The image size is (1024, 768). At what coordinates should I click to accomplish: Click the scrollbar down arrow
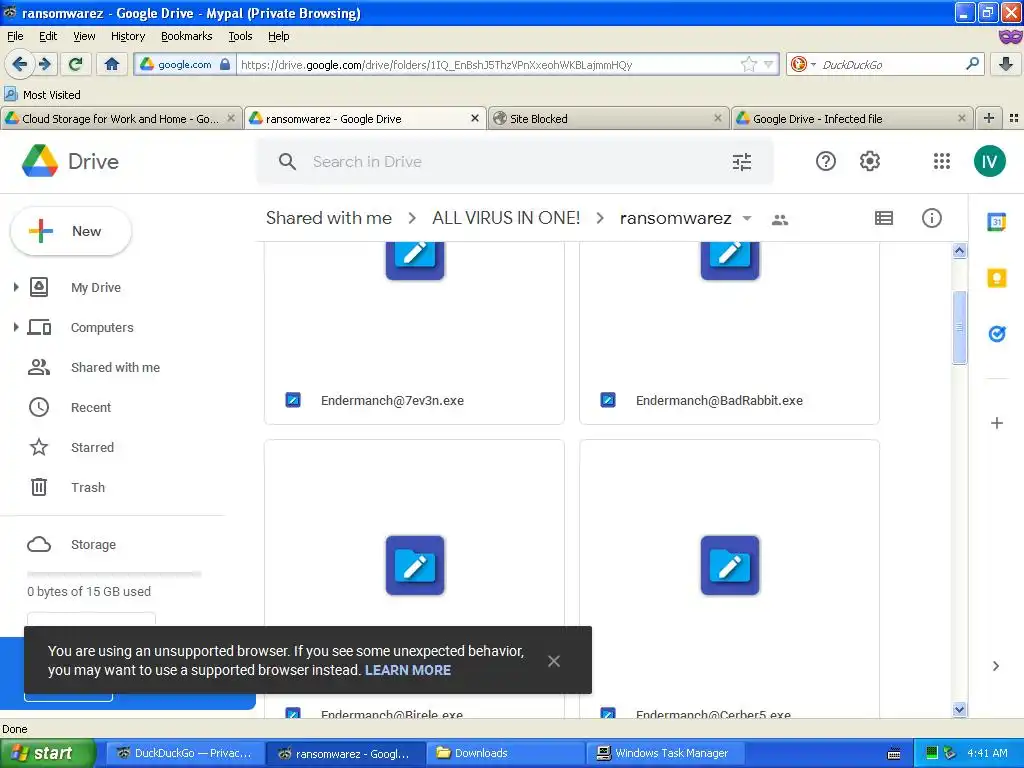[959, 709]
